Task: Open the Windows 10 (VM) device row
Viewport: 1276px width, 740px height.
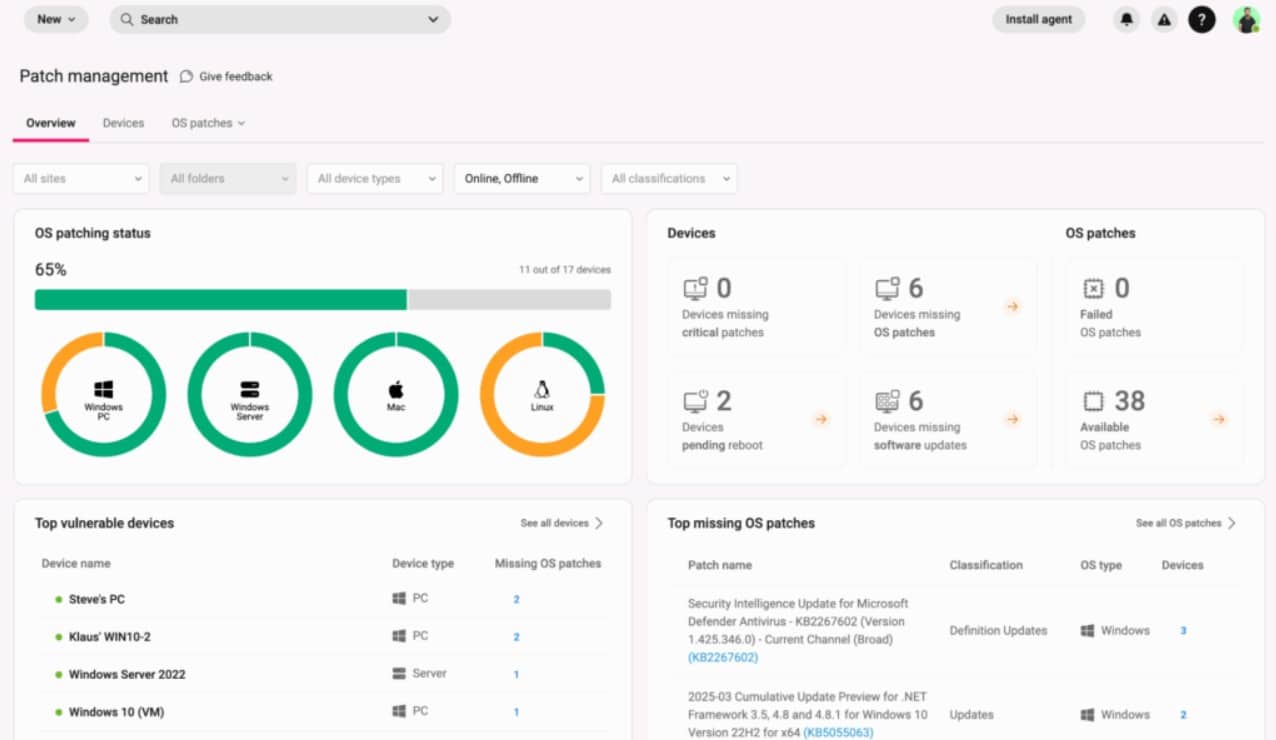Action: point(322,712)
